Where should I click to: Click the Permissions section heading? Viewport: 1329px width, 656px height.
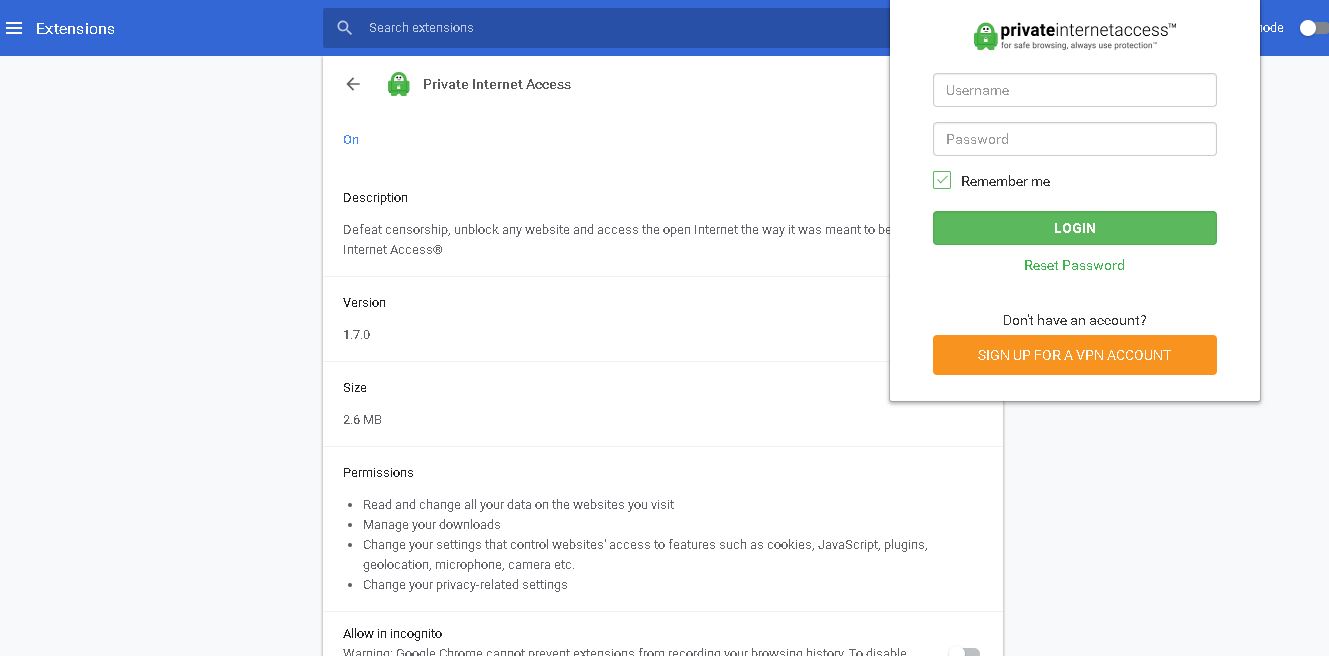tap(378, 472)
